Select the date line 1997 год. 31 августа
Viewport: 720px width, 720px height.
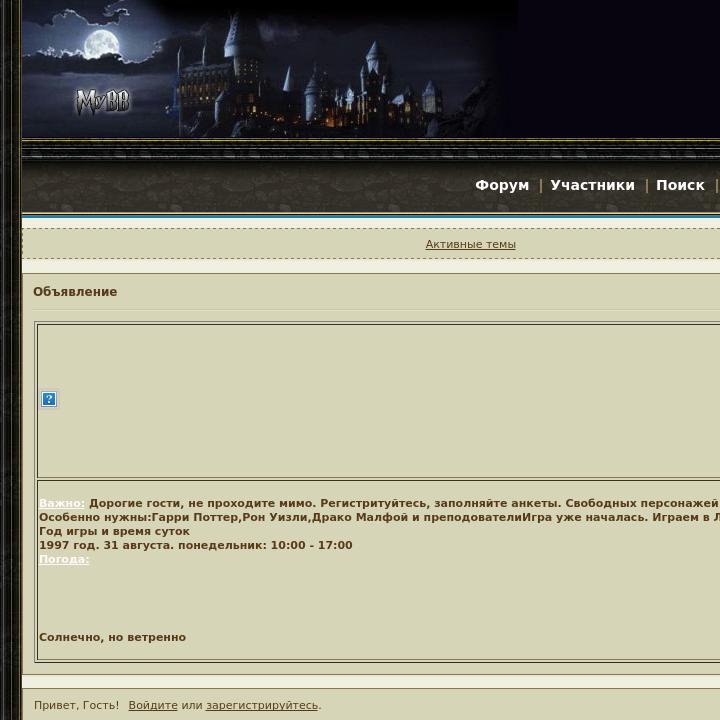[x=107, y=545]
